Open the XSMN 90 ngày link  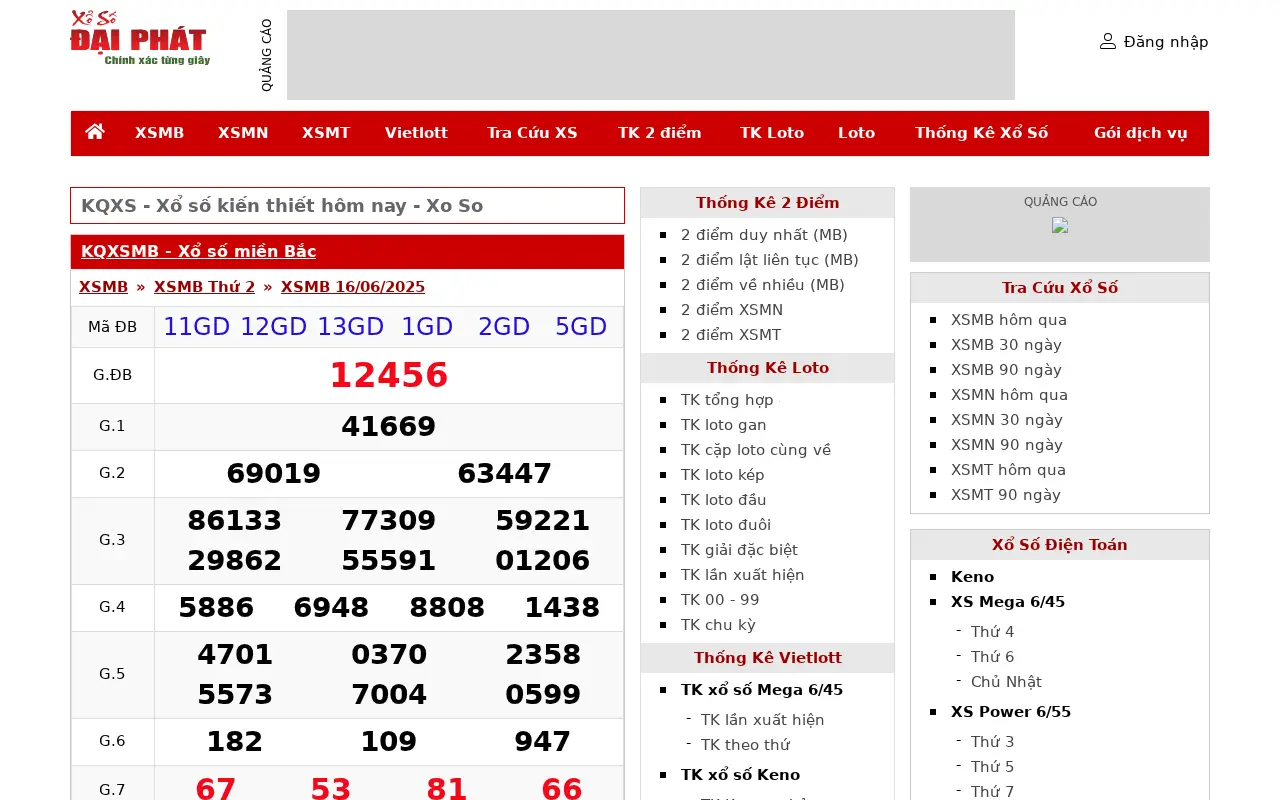[x=1007, y=445]
